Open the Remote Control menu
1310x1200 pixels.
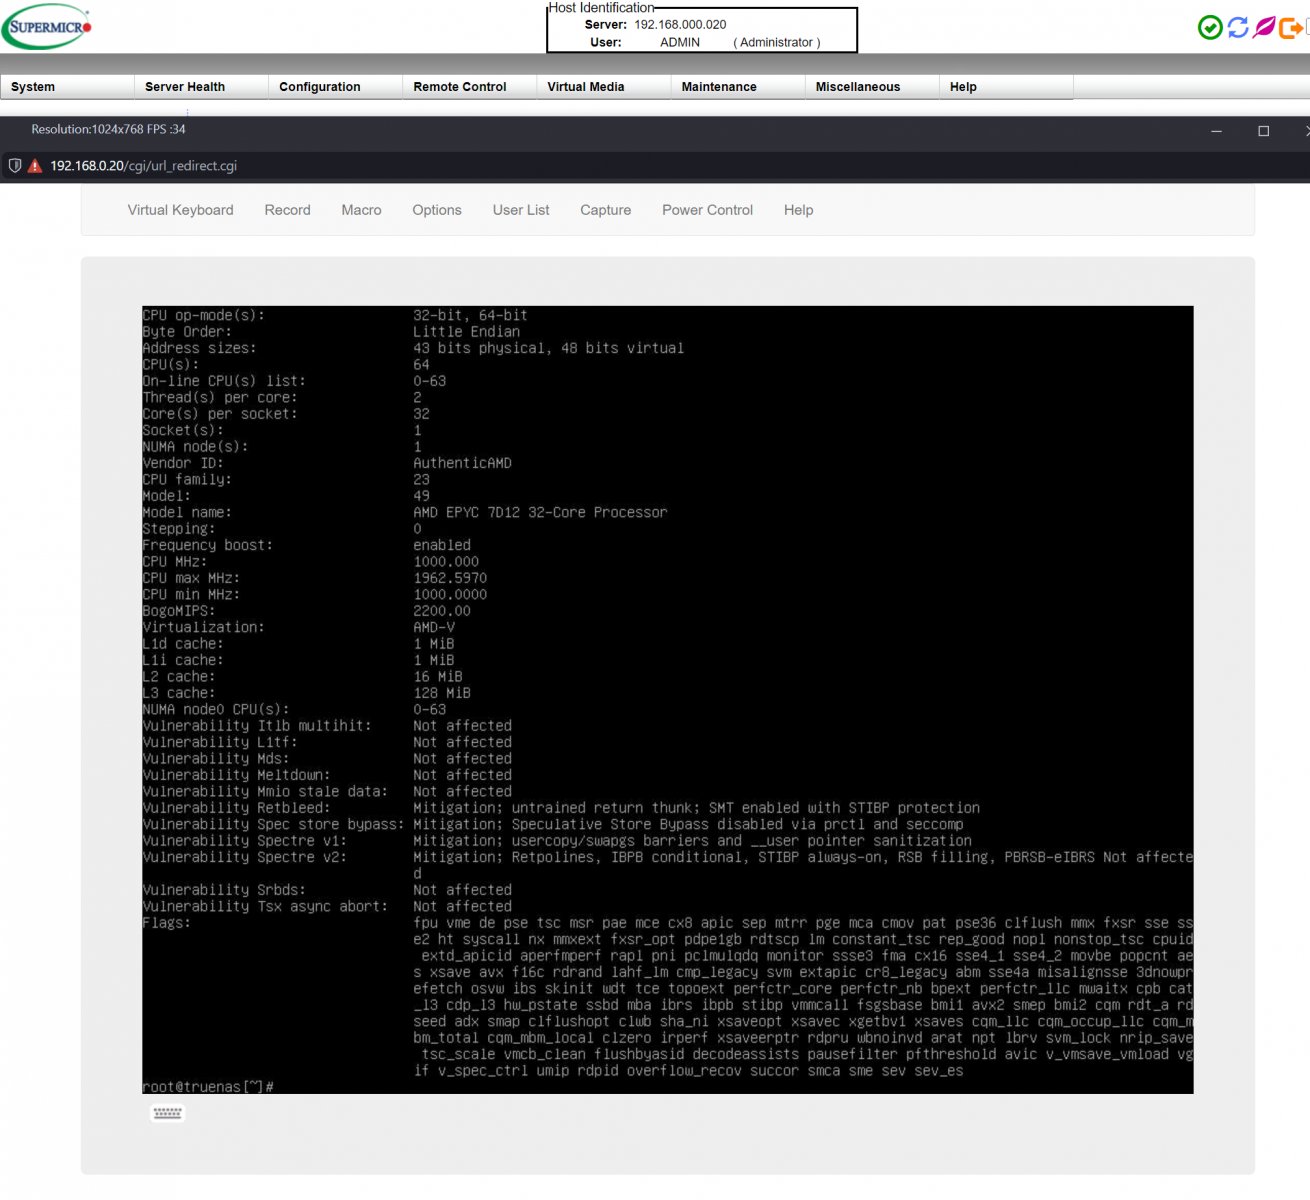pyautogui.click(x=469, y=87)
